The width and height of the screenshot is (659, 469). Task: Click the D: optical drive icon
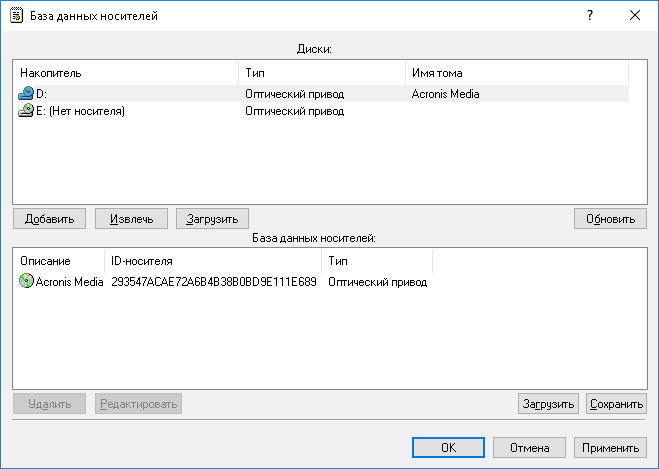26,94
